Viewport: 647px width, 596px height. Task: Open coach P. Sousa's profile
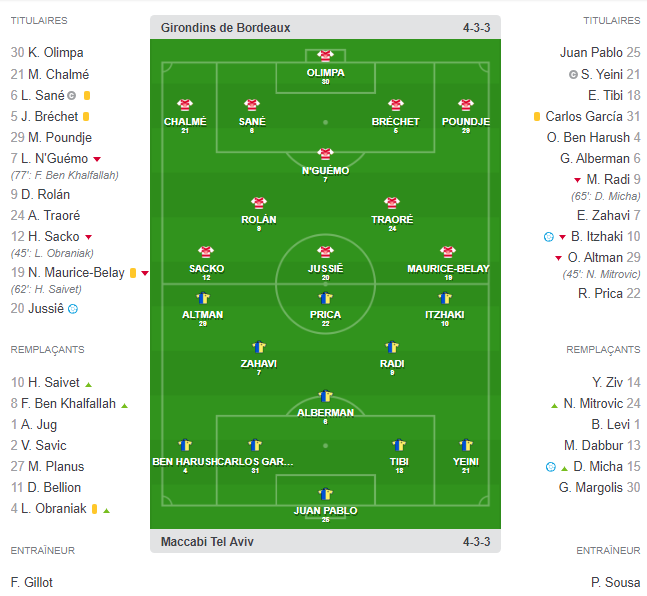point(615,582)
